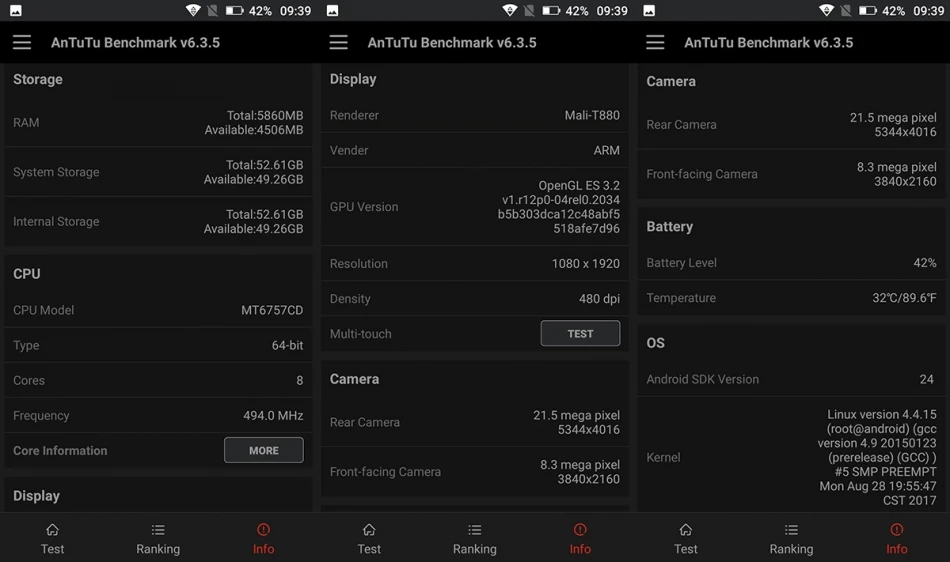Viewport: 950px width, 562px height.
Task: Open hamburger menu in middle screen
Action: point(339,42)
